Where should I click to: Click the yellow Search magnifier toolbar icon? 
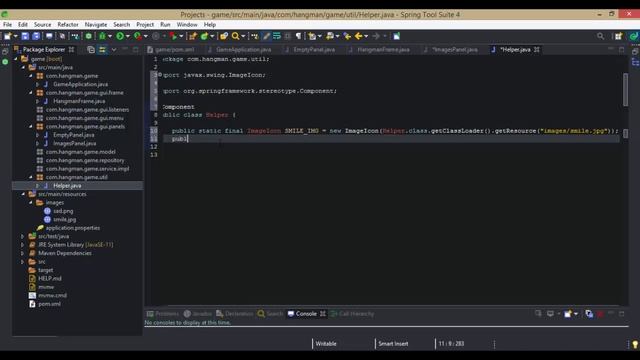[236, 36]
